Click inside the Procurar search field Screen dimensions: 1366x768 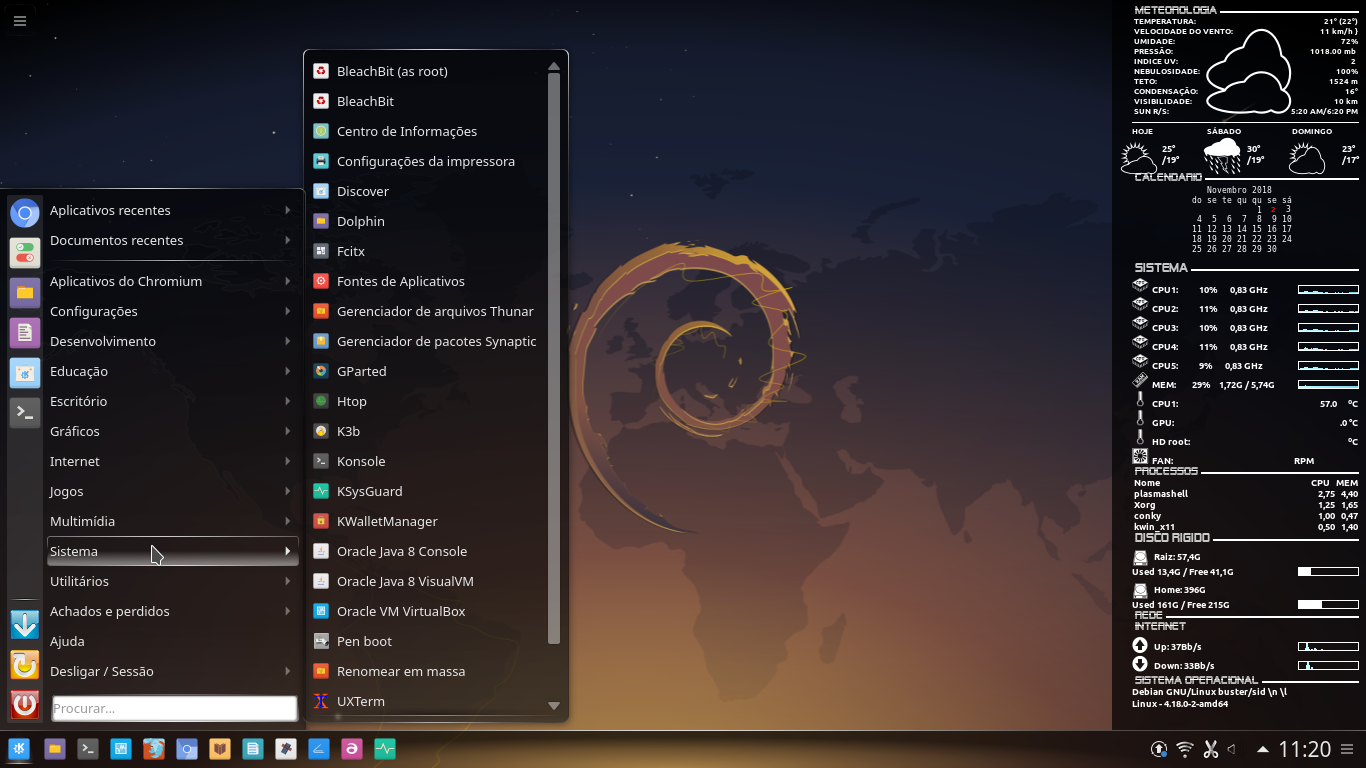(x=173, y=707)
